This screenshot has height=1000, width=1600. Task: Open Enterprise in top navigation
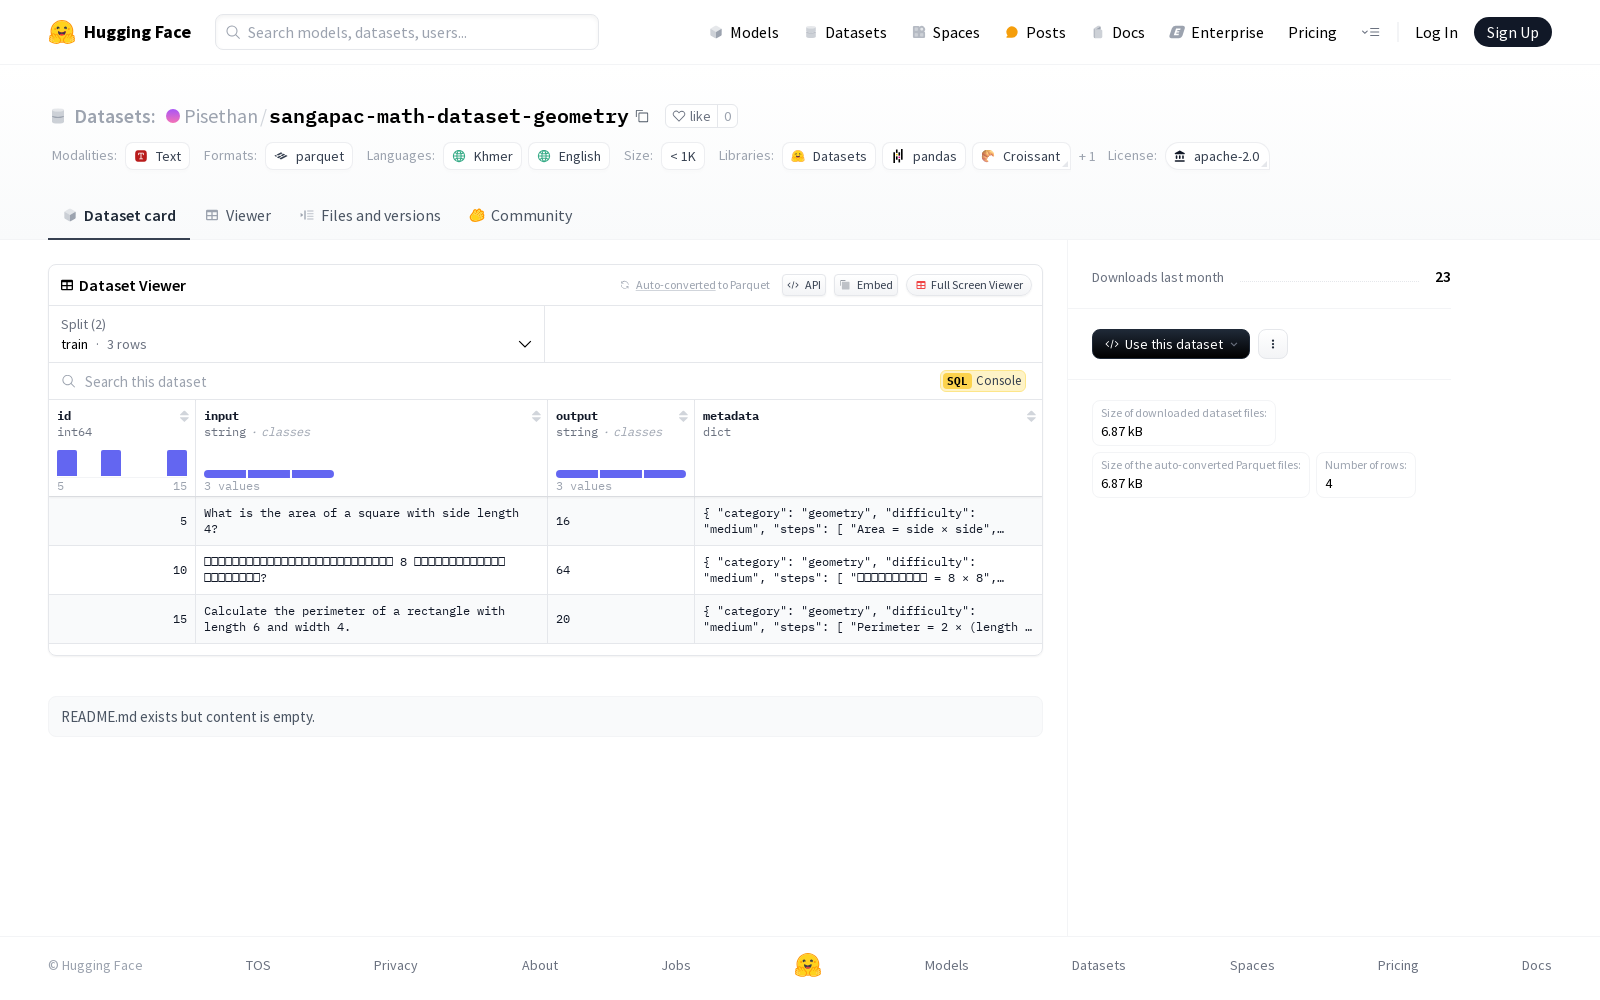pyautogui.click(x=1217, y=32)
